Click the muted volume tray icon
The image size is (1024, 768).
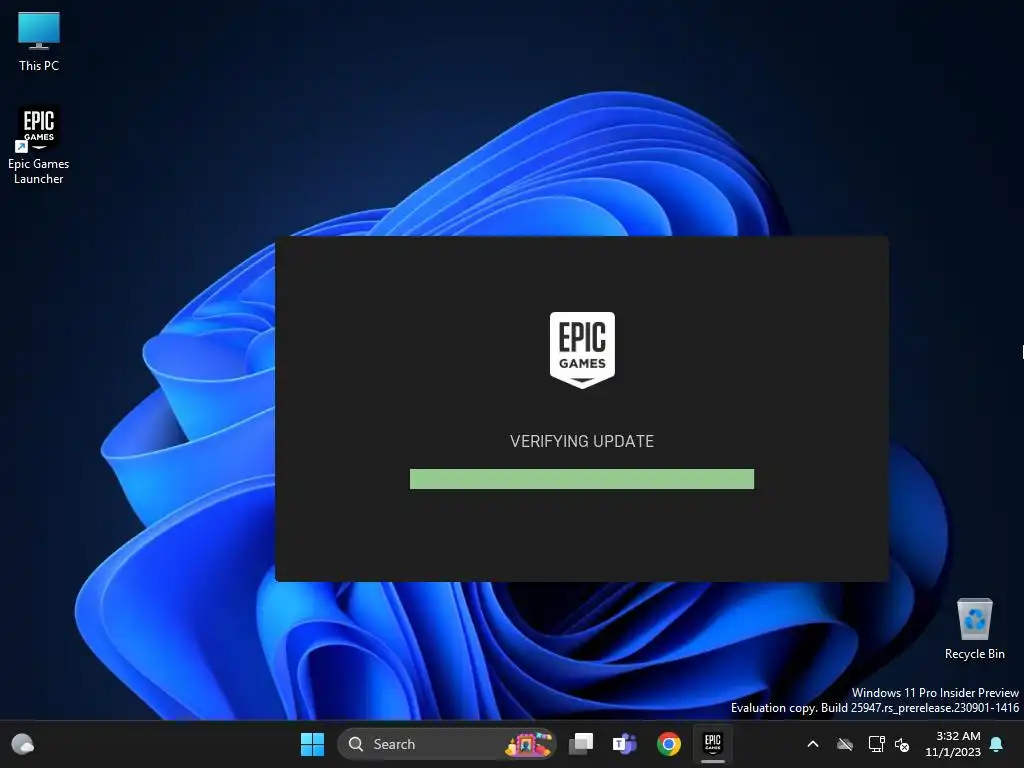pos(902,744)
